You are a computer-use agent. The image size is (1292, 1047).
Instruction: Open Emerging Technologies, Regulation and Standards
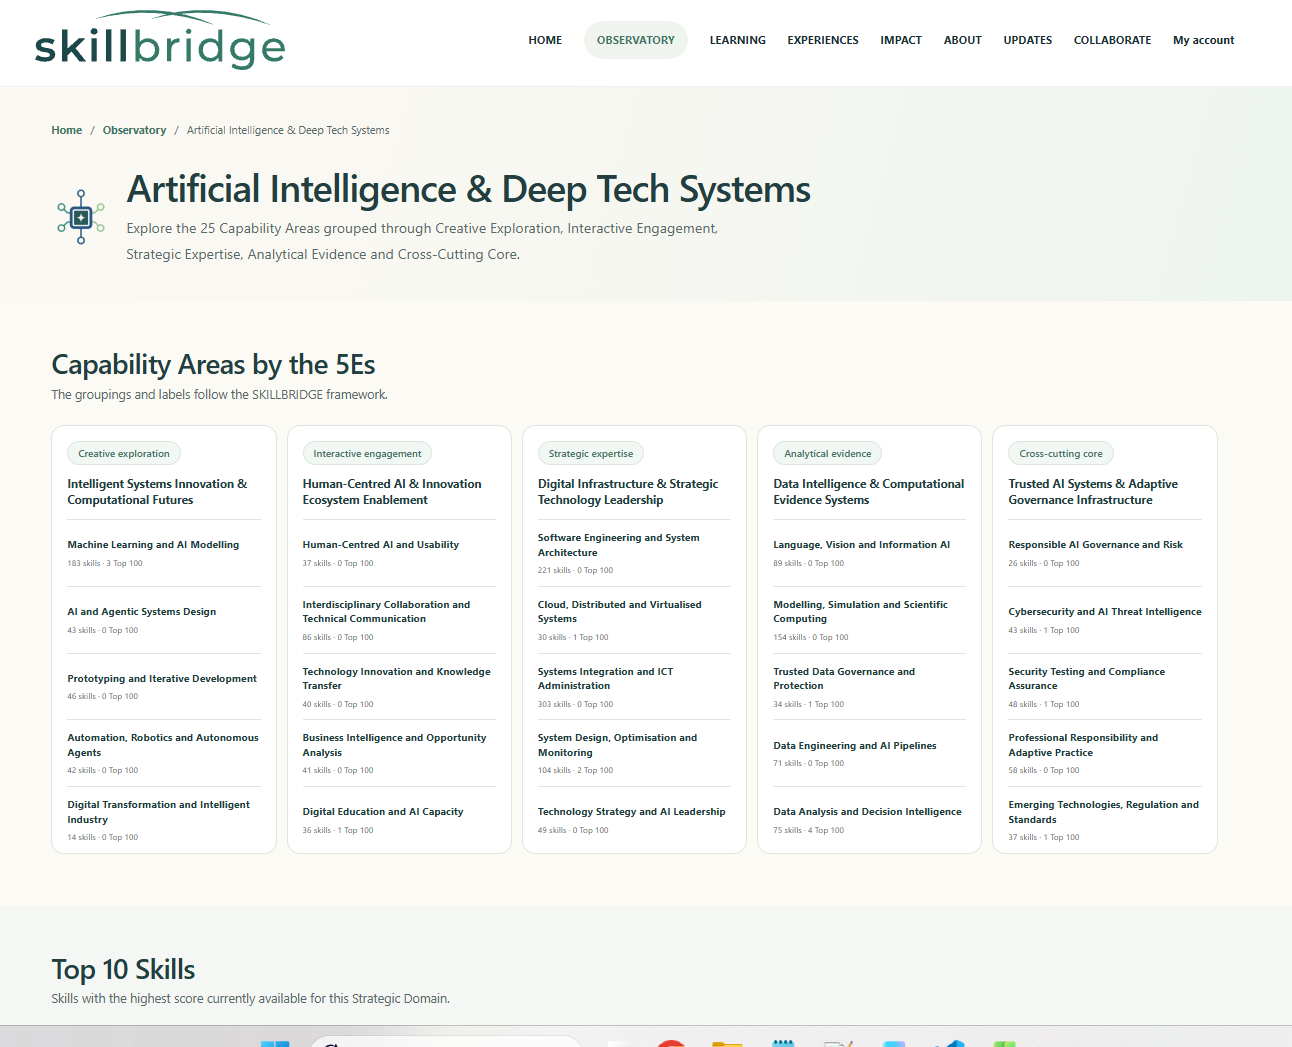(1104, 812)
